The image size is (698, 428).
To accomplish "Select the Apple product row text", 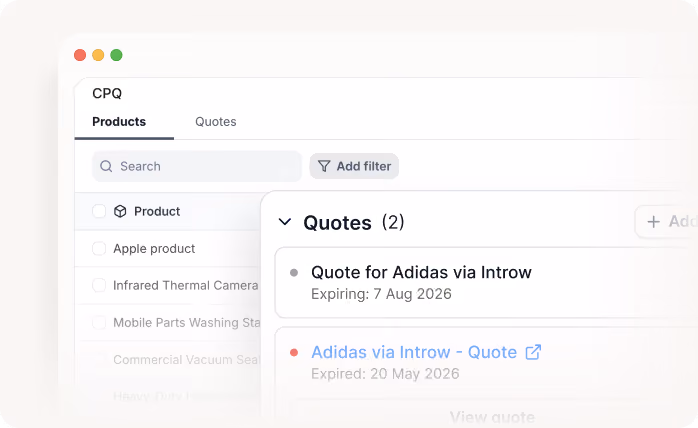I will pyautogui.click(x=154, y=249).
